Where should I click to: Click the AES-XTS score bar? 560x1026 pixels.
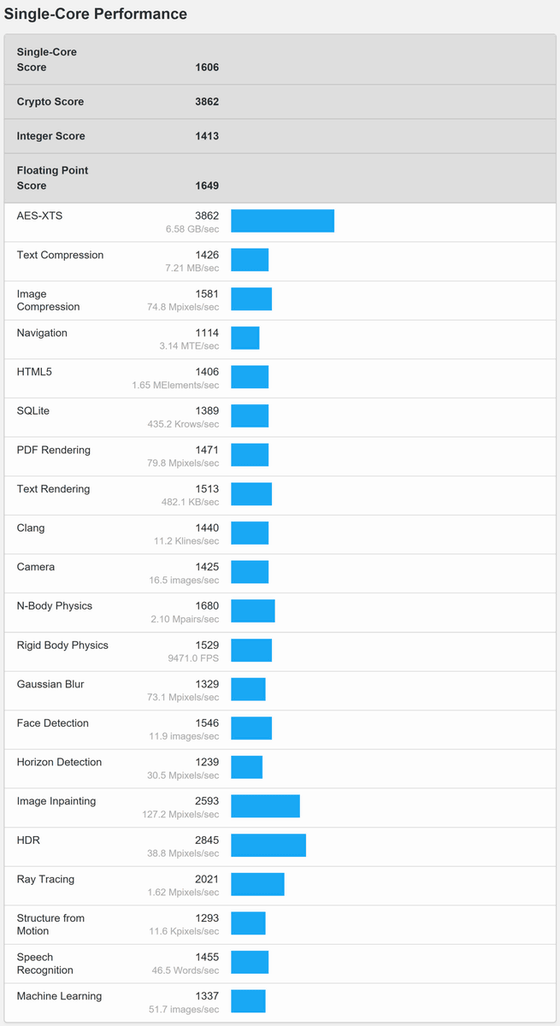(283, 221)
